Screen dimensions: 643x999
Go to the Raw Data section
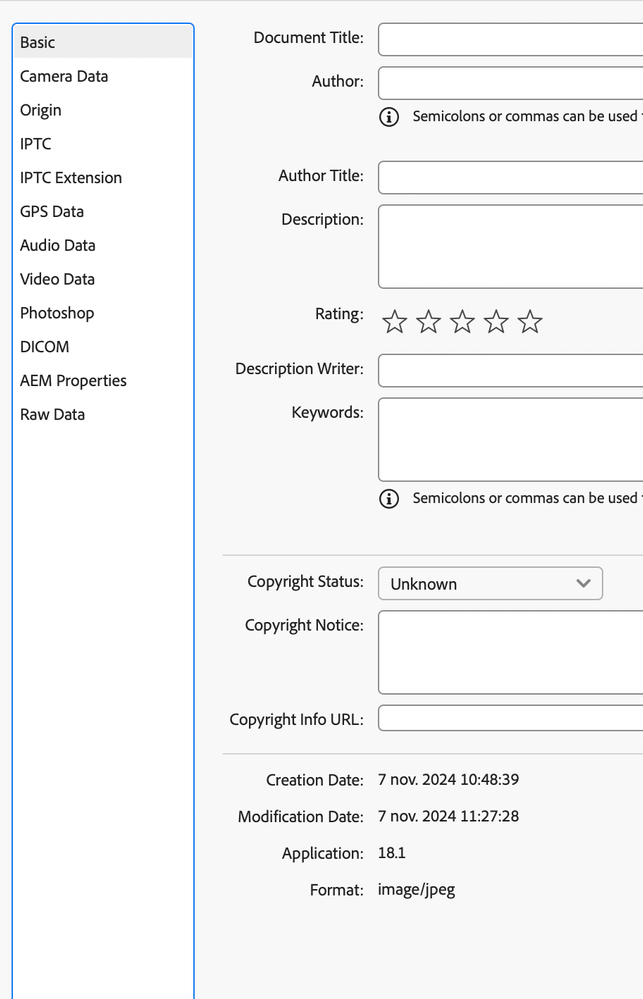click(52, 414)
